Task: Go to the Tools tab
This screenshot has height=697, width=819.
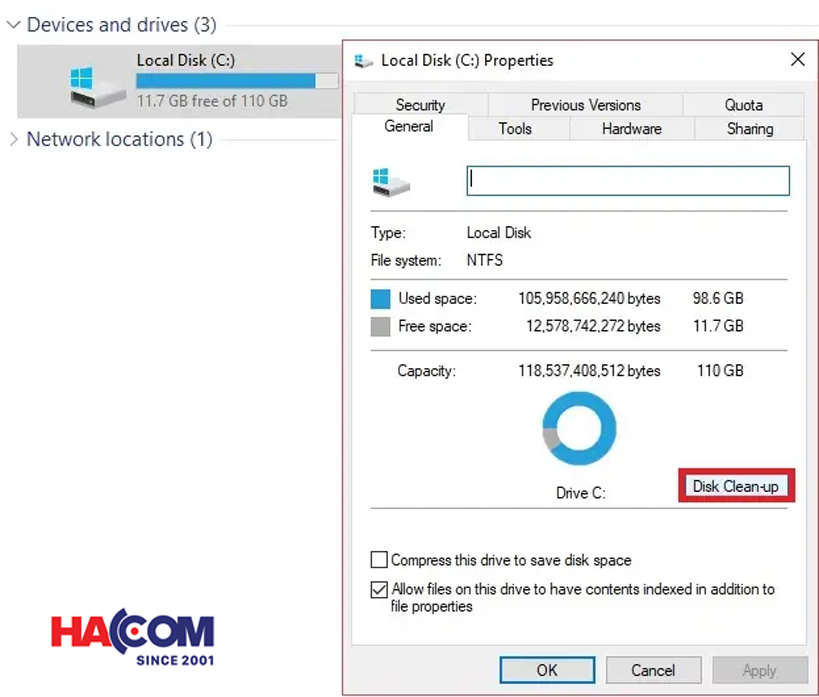Action: (515, 129)
